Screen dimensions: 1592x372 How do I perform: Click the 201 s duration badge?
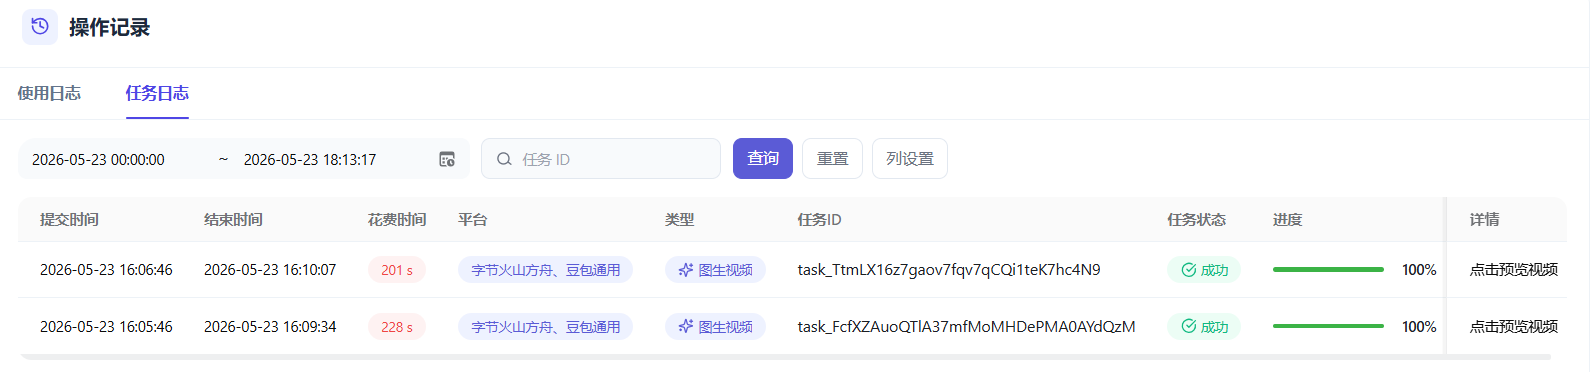click(x=397, y=270)
